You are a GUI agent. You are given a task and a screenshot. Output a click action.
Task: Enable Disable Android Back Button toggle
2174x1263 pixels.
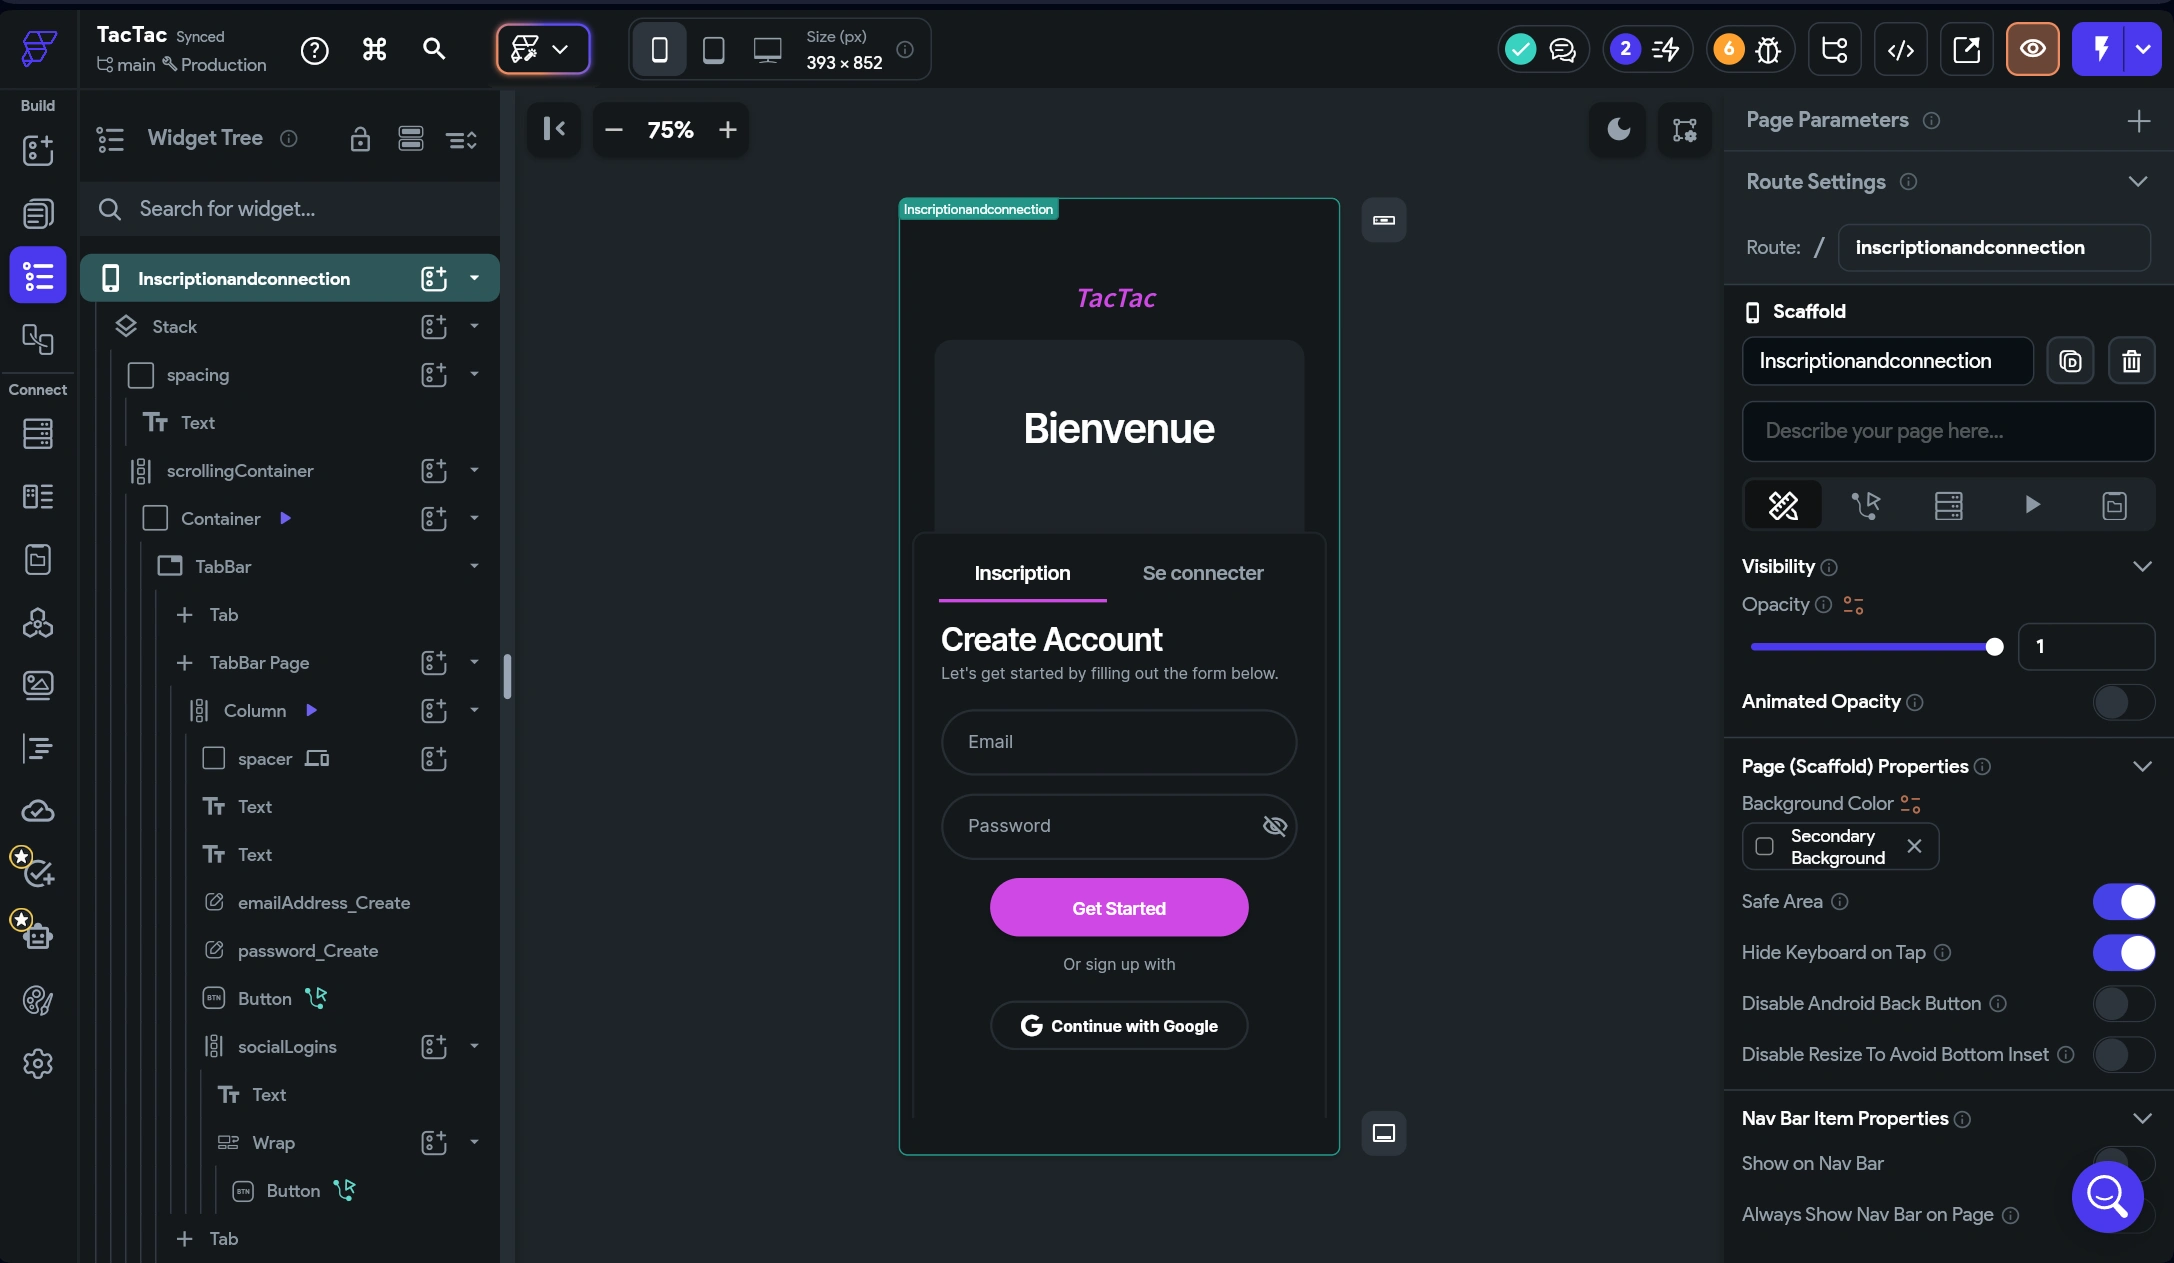[x=2123, y=1004]
